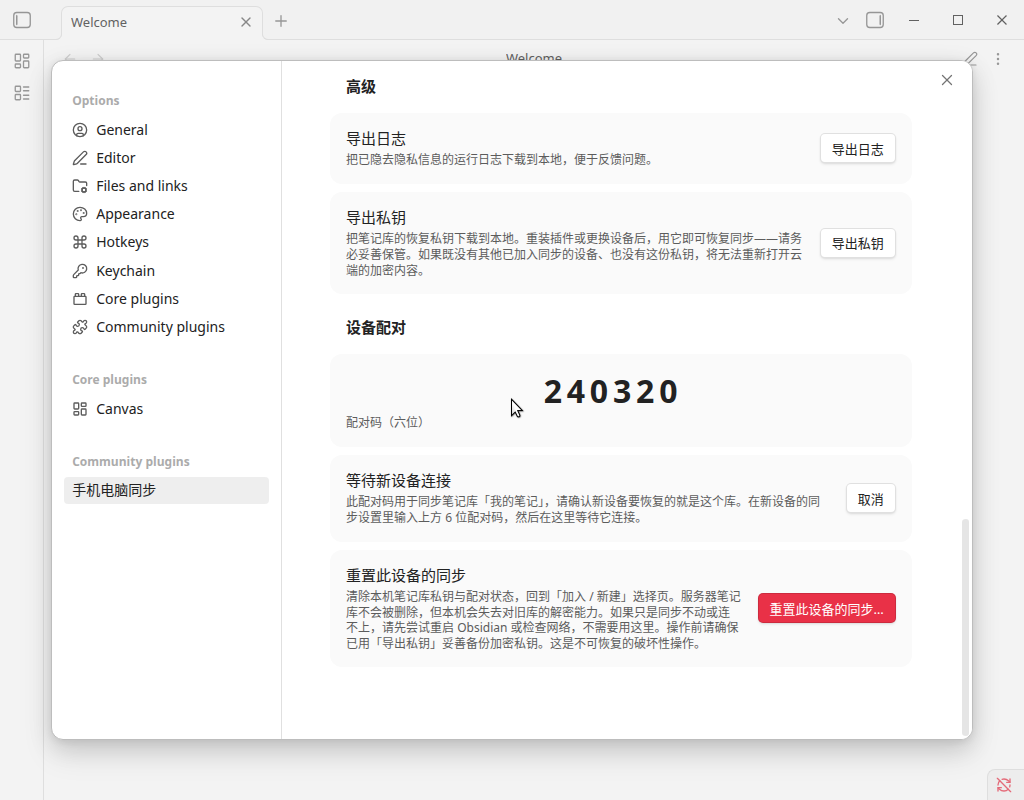The height and width of the screenshot is (800, 1024).
Task: Click the 导出日志 button
Action: tap(857, 149)
